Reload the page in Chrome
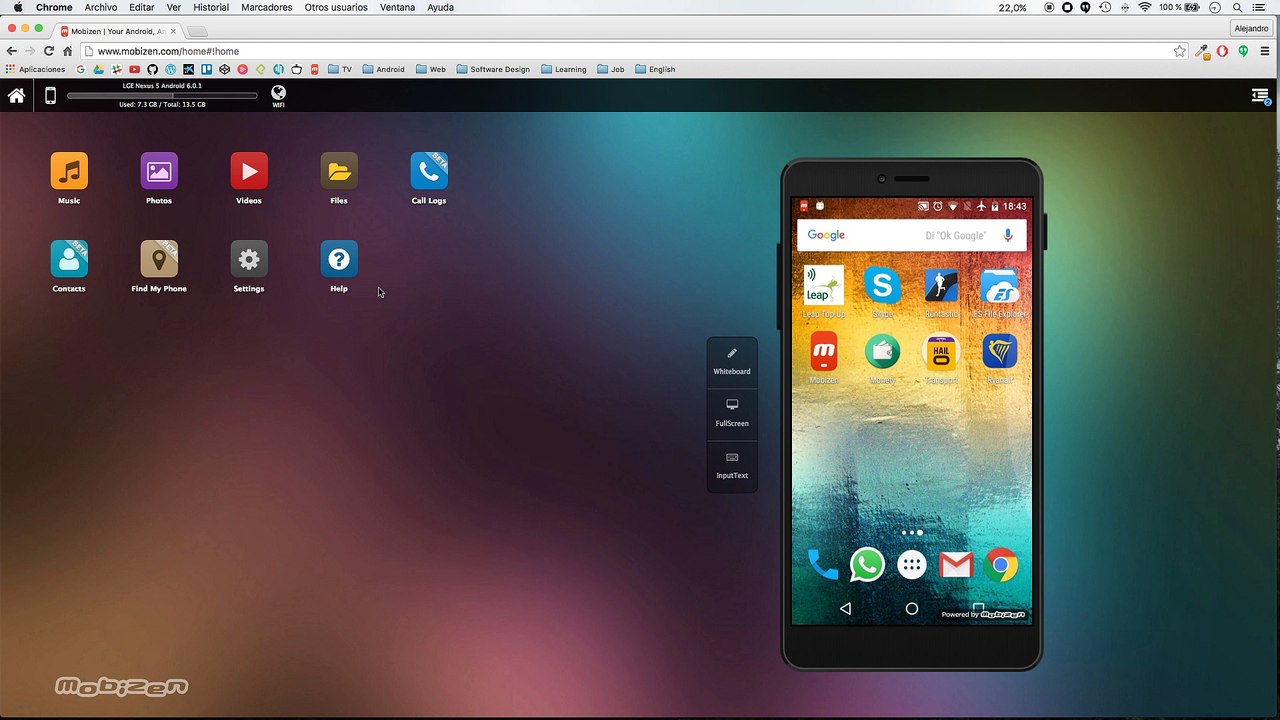Screen dimensions: 1280x720 [48, 51]
